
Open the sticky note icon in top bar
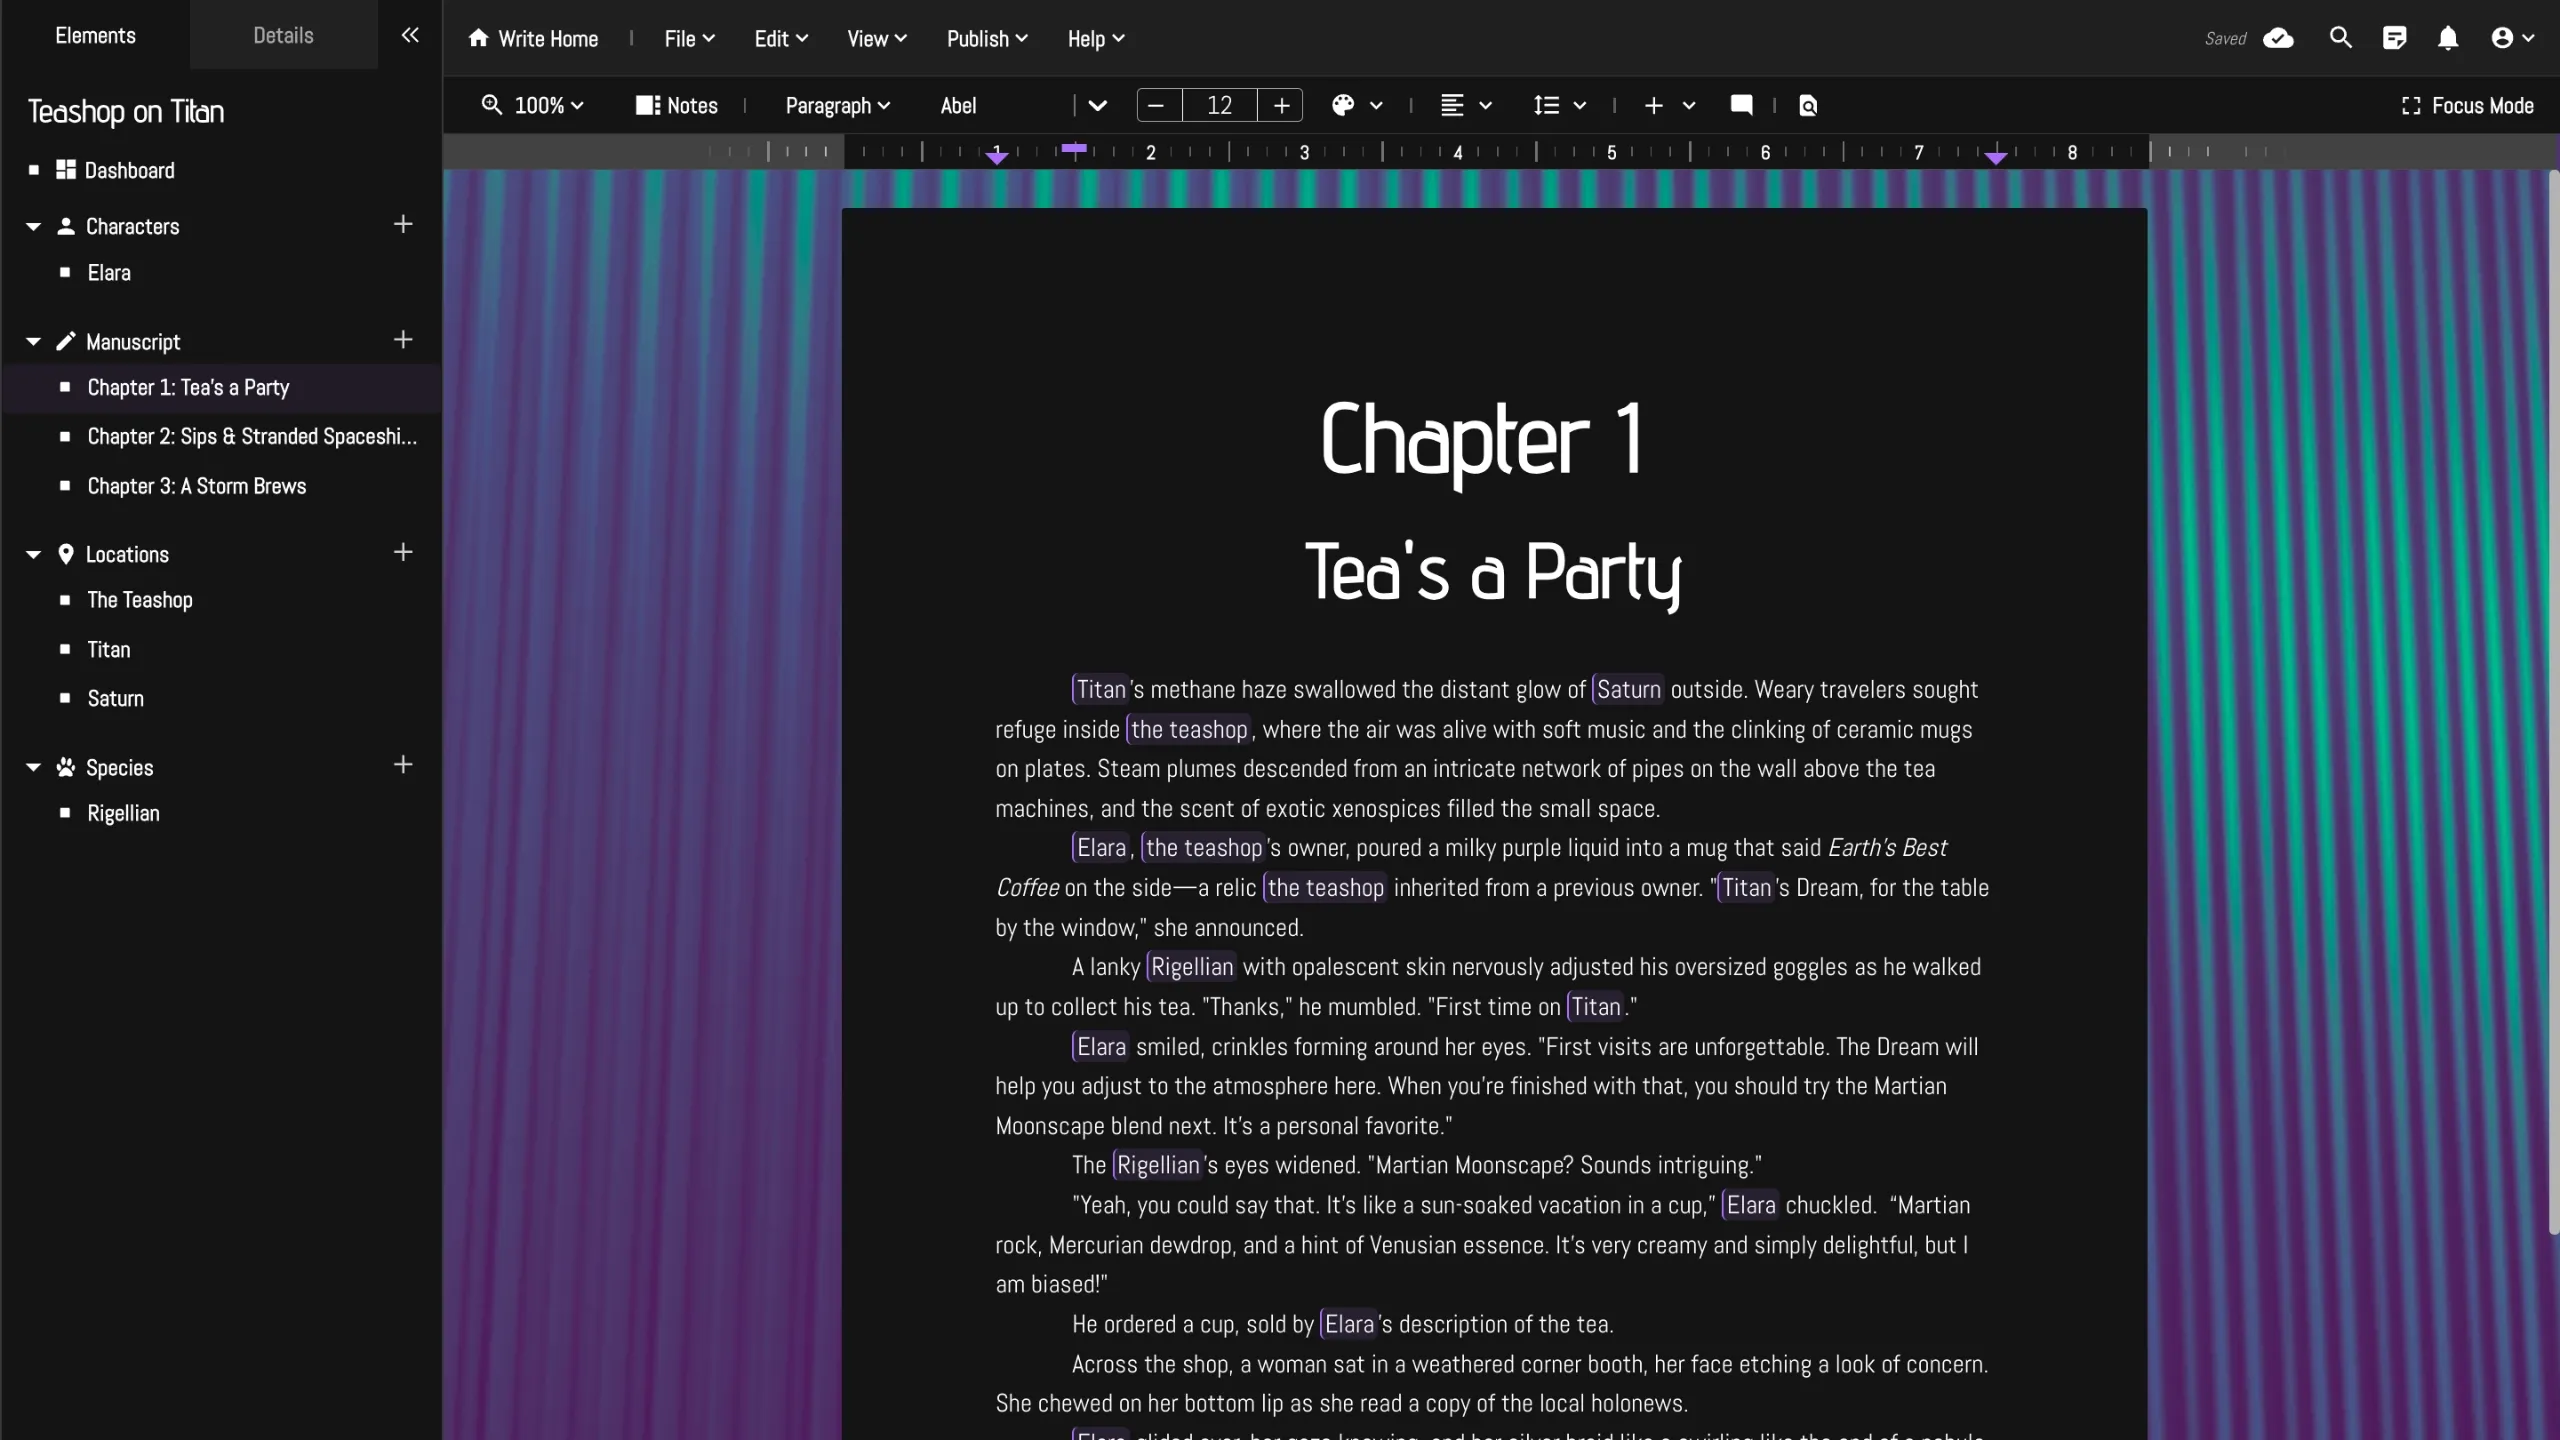(2394, 38)
